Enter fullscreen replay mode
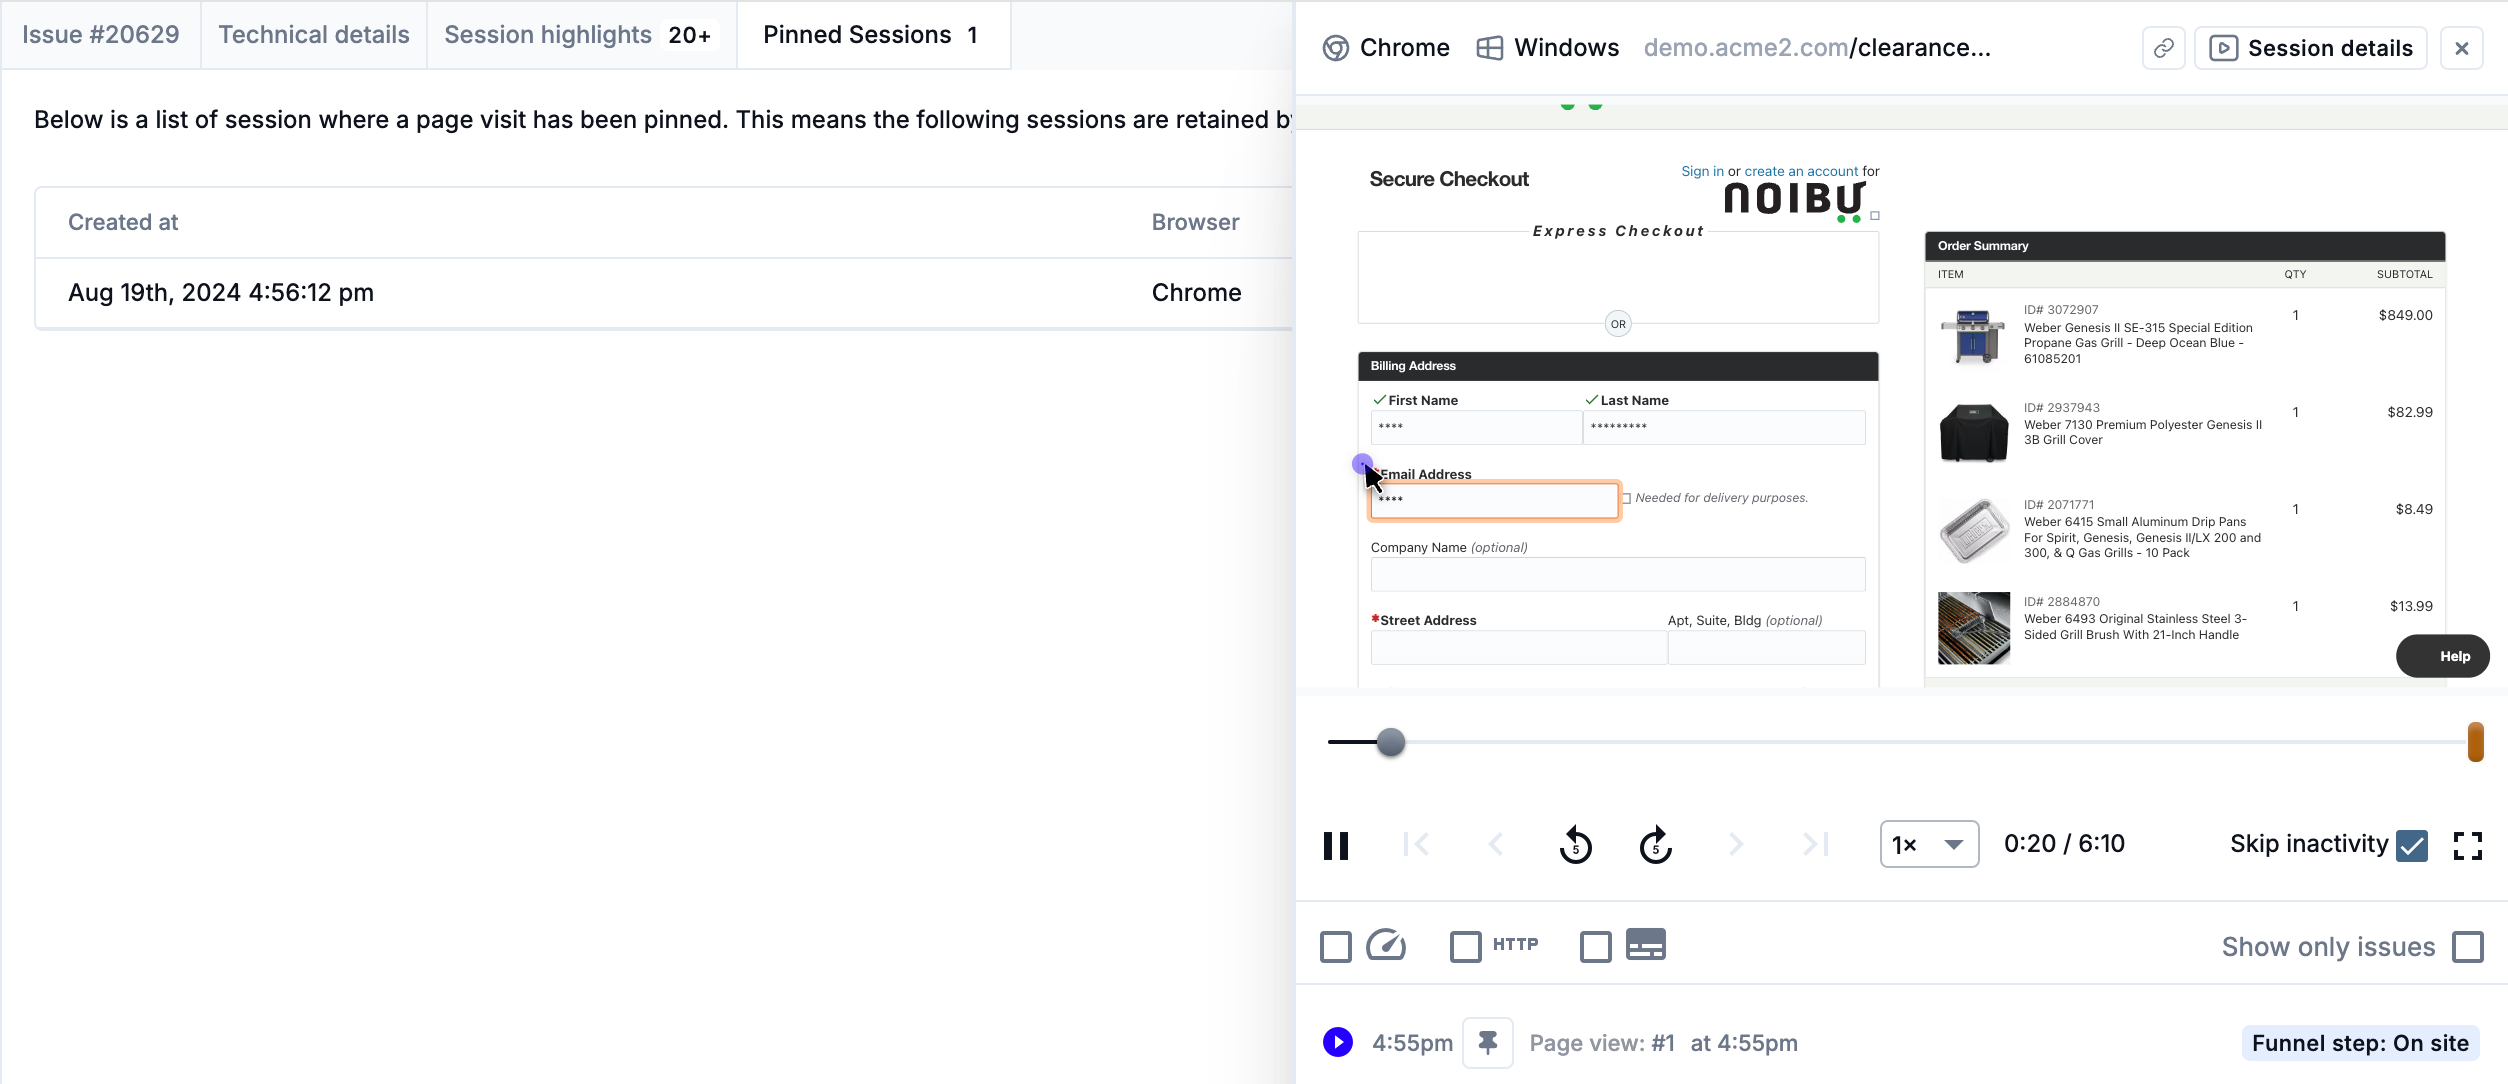 click(x=2468, y=845)
